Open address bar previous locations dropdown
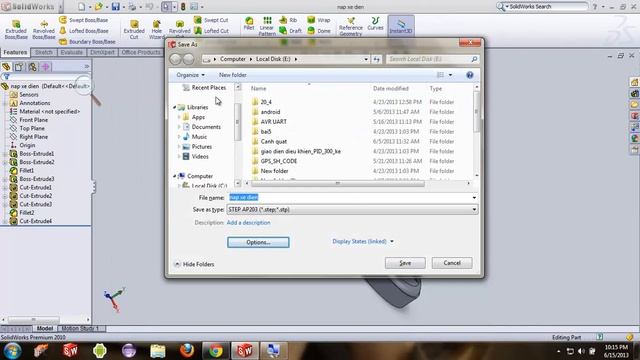 point(366,59)
